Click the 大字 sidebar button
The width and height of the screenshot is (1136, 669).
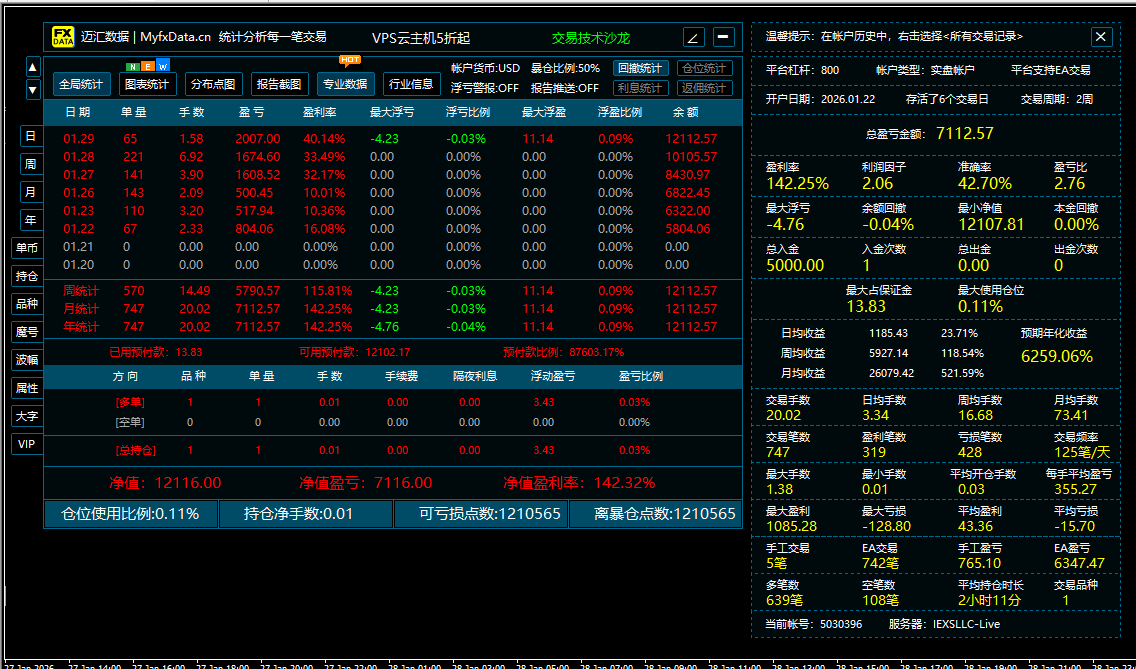tap(26, 415)
